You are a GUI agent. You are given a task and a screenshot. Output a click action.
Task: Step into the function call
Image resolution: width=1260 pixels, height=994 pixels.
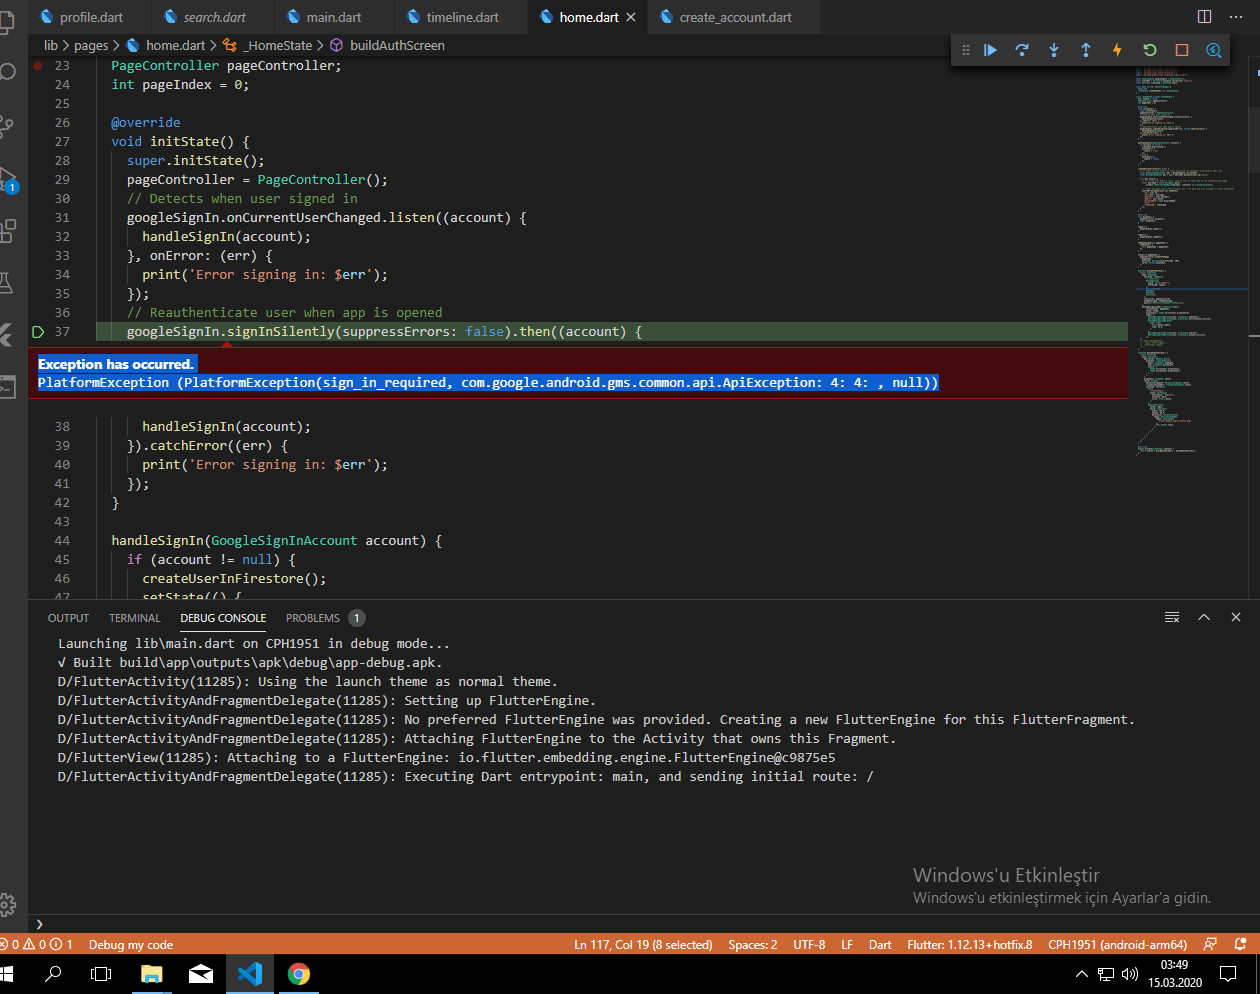tap(1054, 50)
